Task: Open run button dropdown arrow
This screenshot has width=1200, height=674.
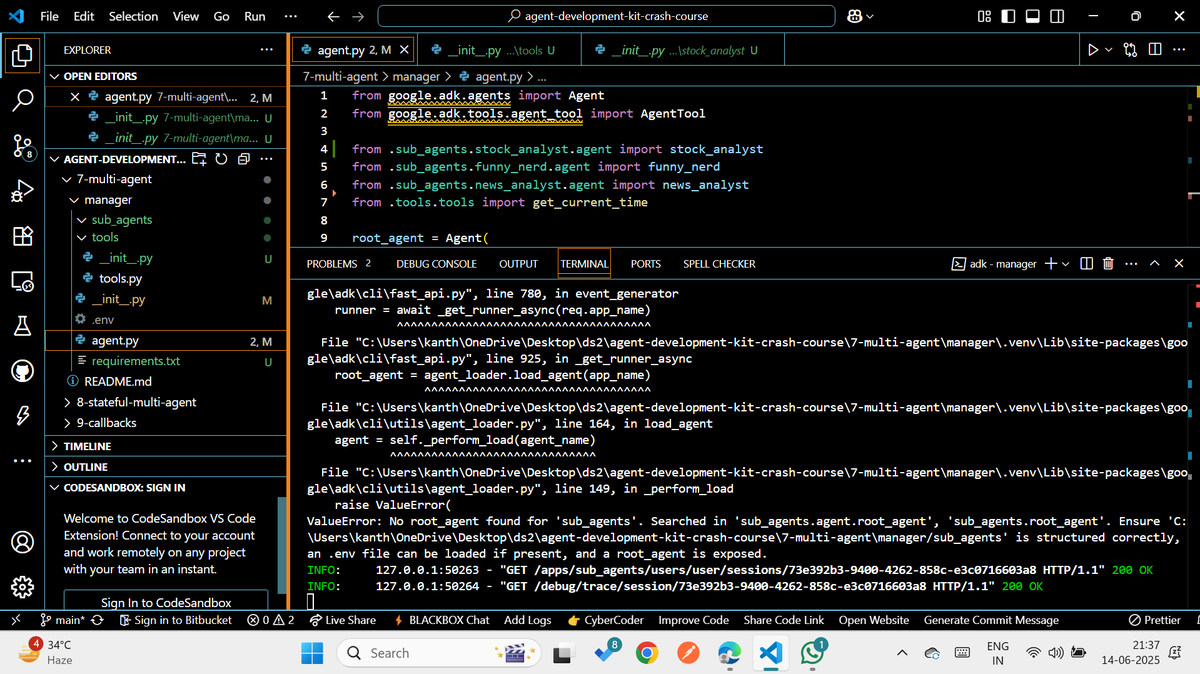Action: click(1108, 50)
